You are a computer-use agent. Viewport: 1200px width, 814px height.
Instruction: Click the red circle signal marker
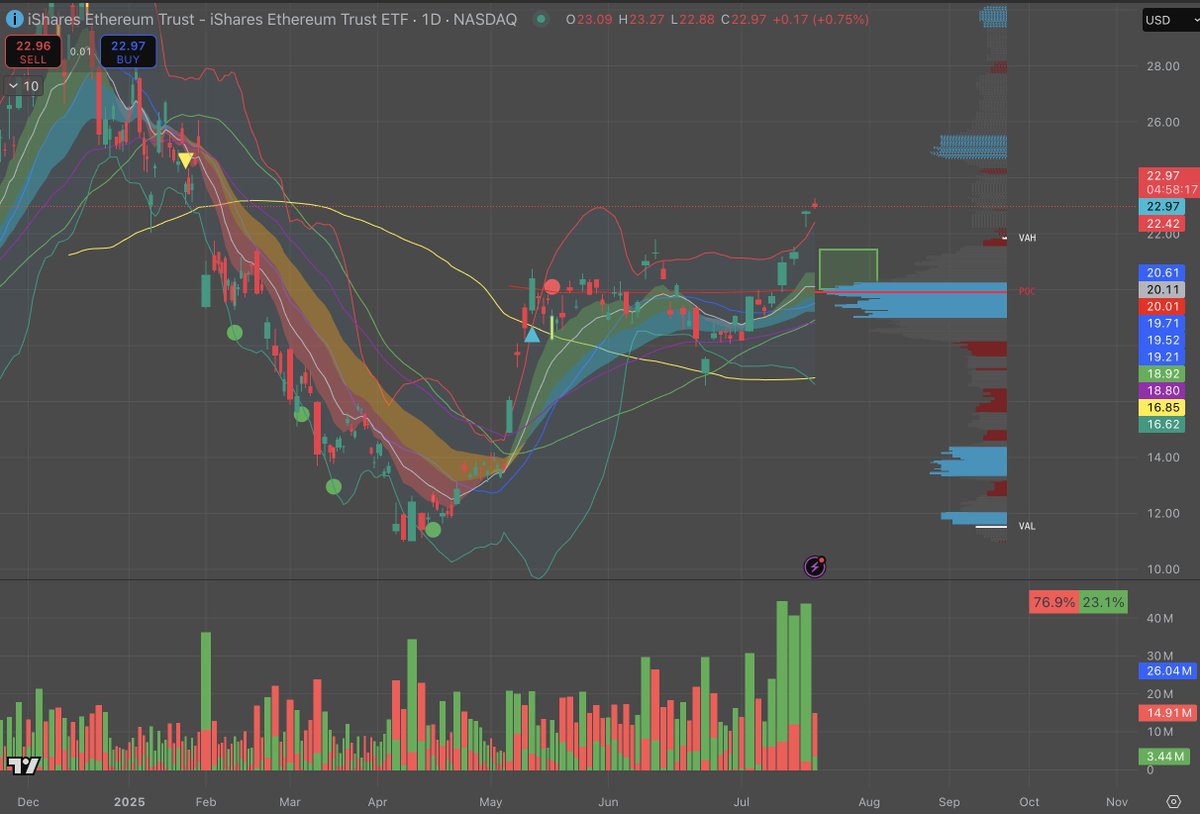(552, 288)
